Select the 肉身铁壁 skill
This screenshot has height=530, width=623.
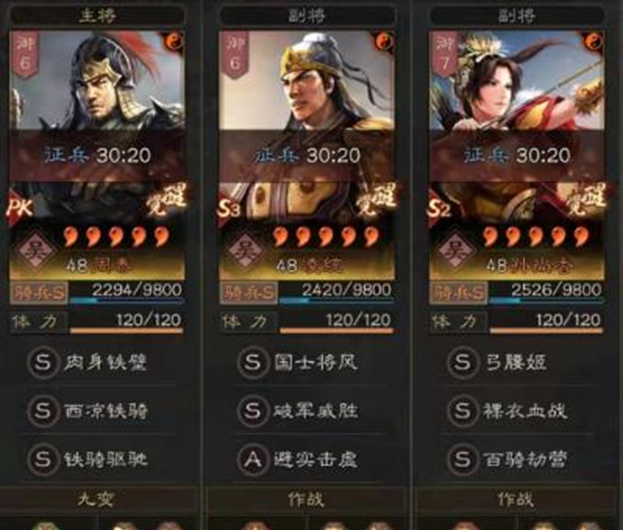coord(105,362)
